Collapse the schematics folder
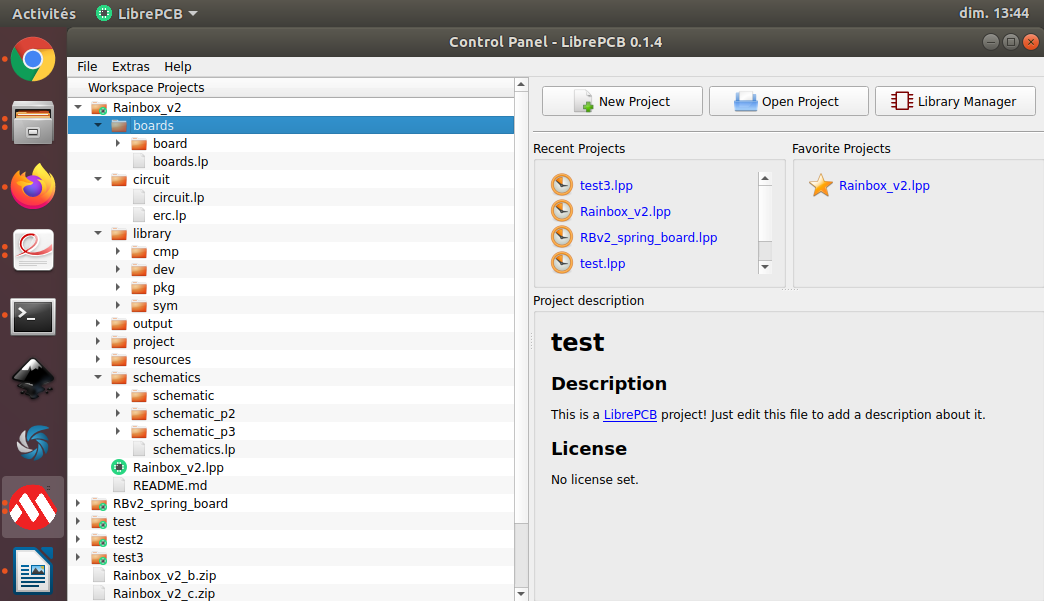1044x601 pixels. coord(97,377)
